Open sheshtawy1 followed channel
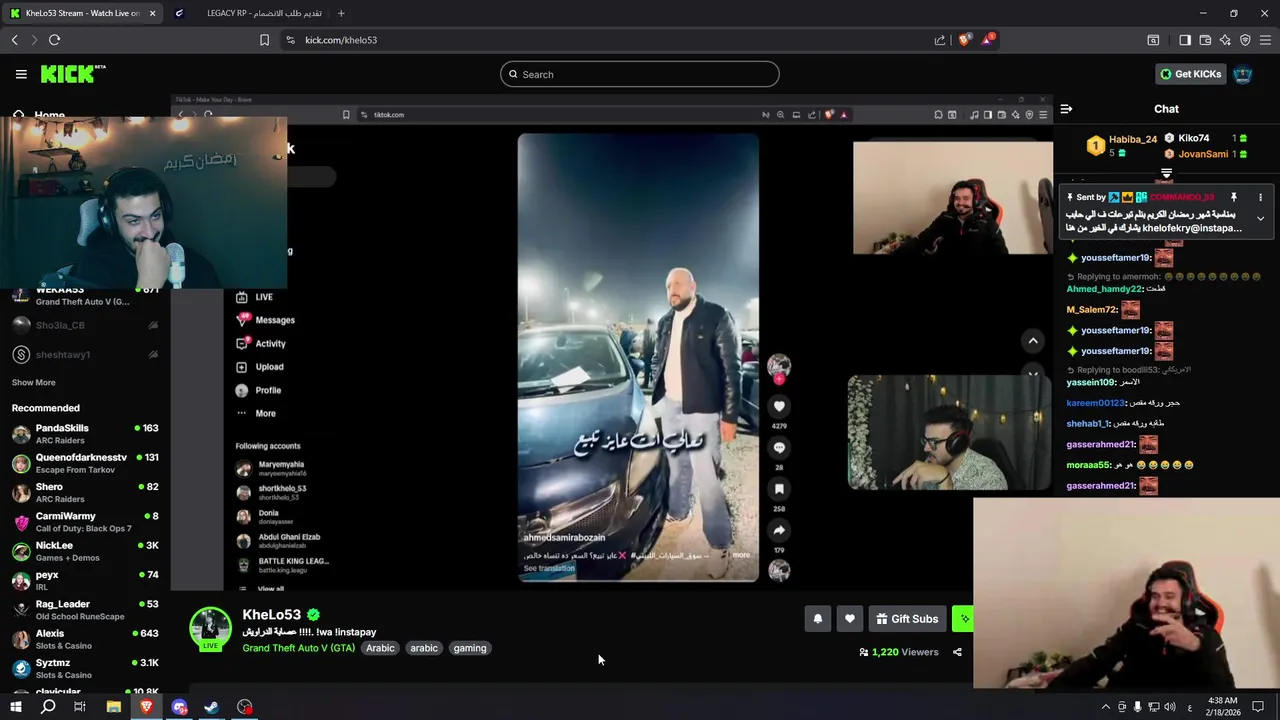The height and width of the screenshot is (720, 1280). click(x=85, y=354)
